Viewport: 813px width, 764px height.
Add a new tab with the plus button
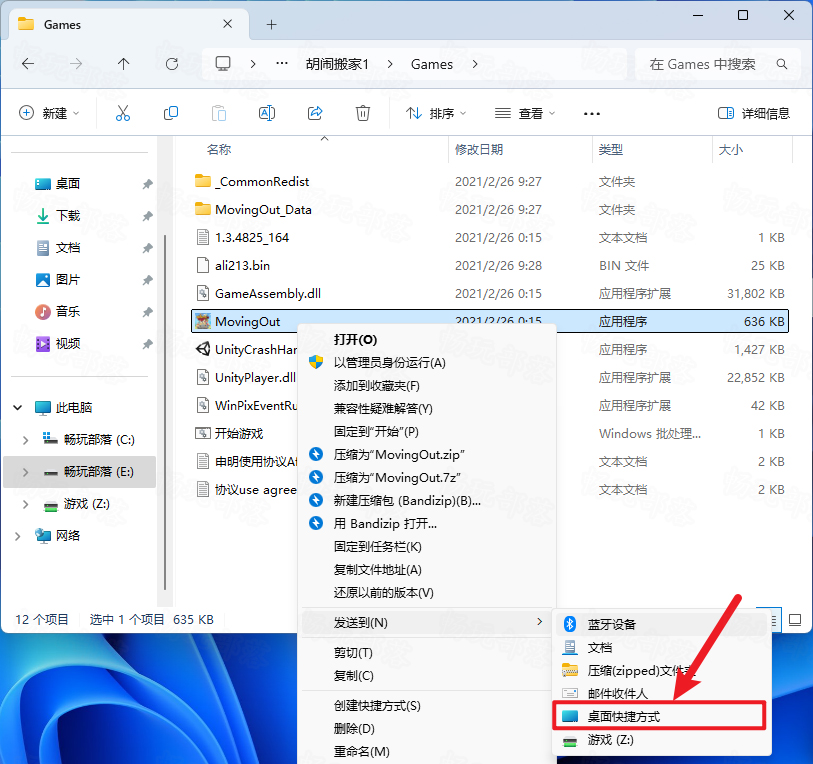point(271,24)
